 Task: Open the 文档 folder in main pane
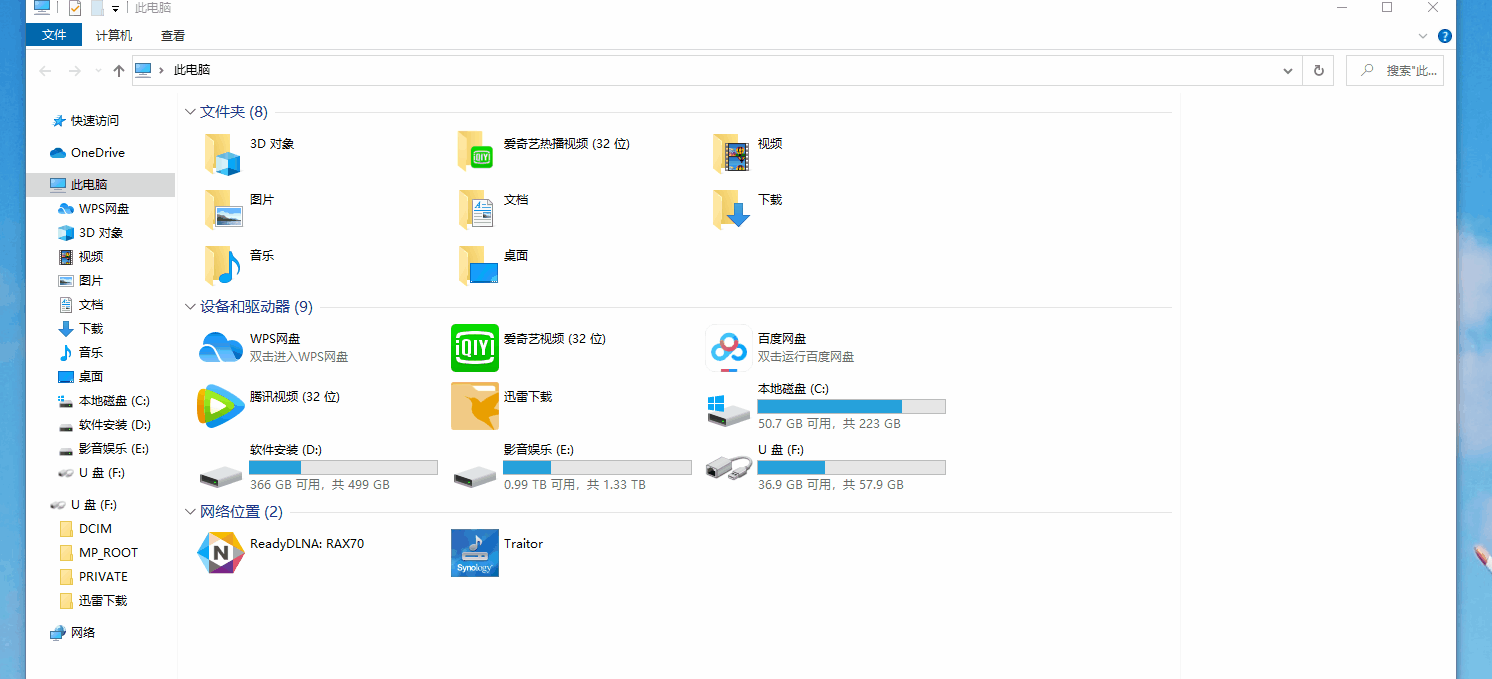coord(477,209)
